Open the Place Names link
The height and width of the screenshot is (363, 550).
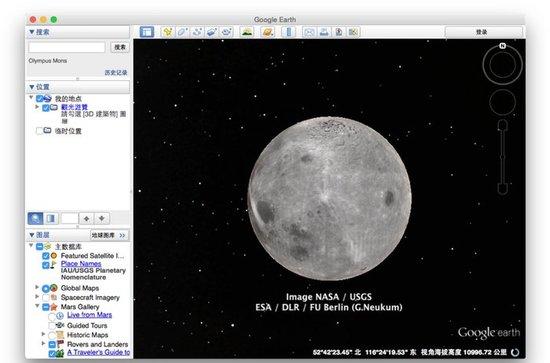[81, 263]
